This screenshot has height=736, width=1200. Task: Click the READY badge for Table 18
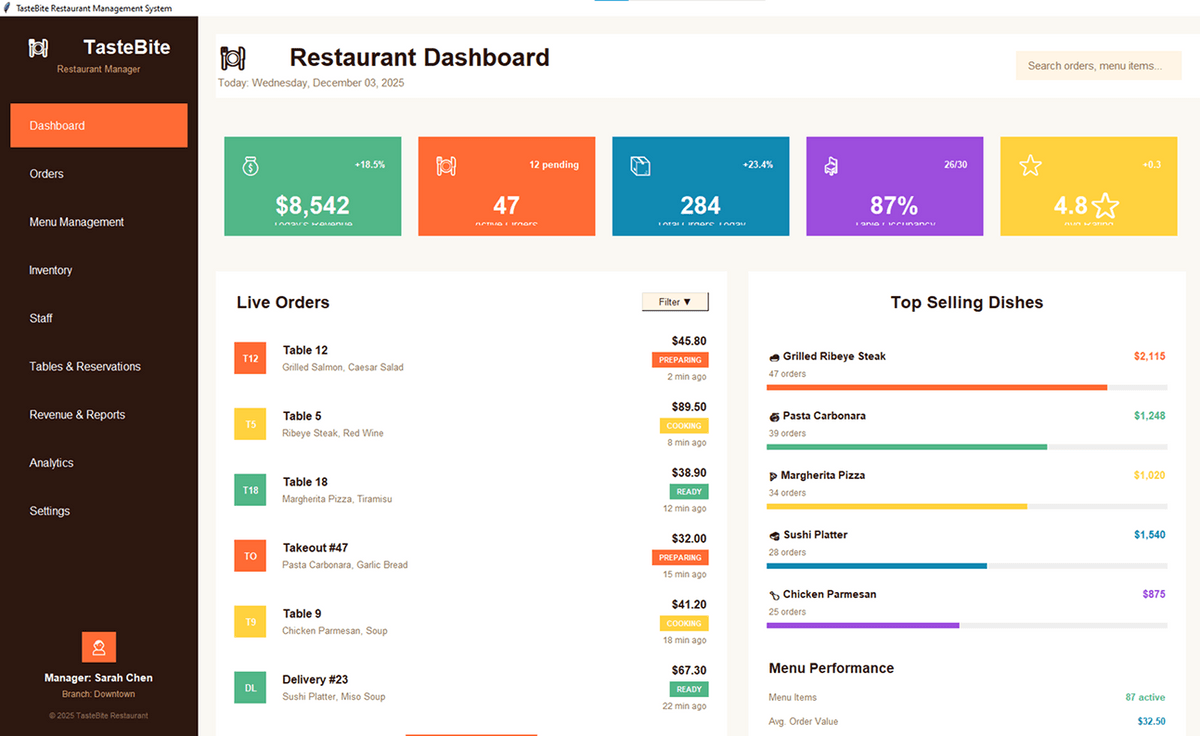pyautogui.click(x=689, y=492)
